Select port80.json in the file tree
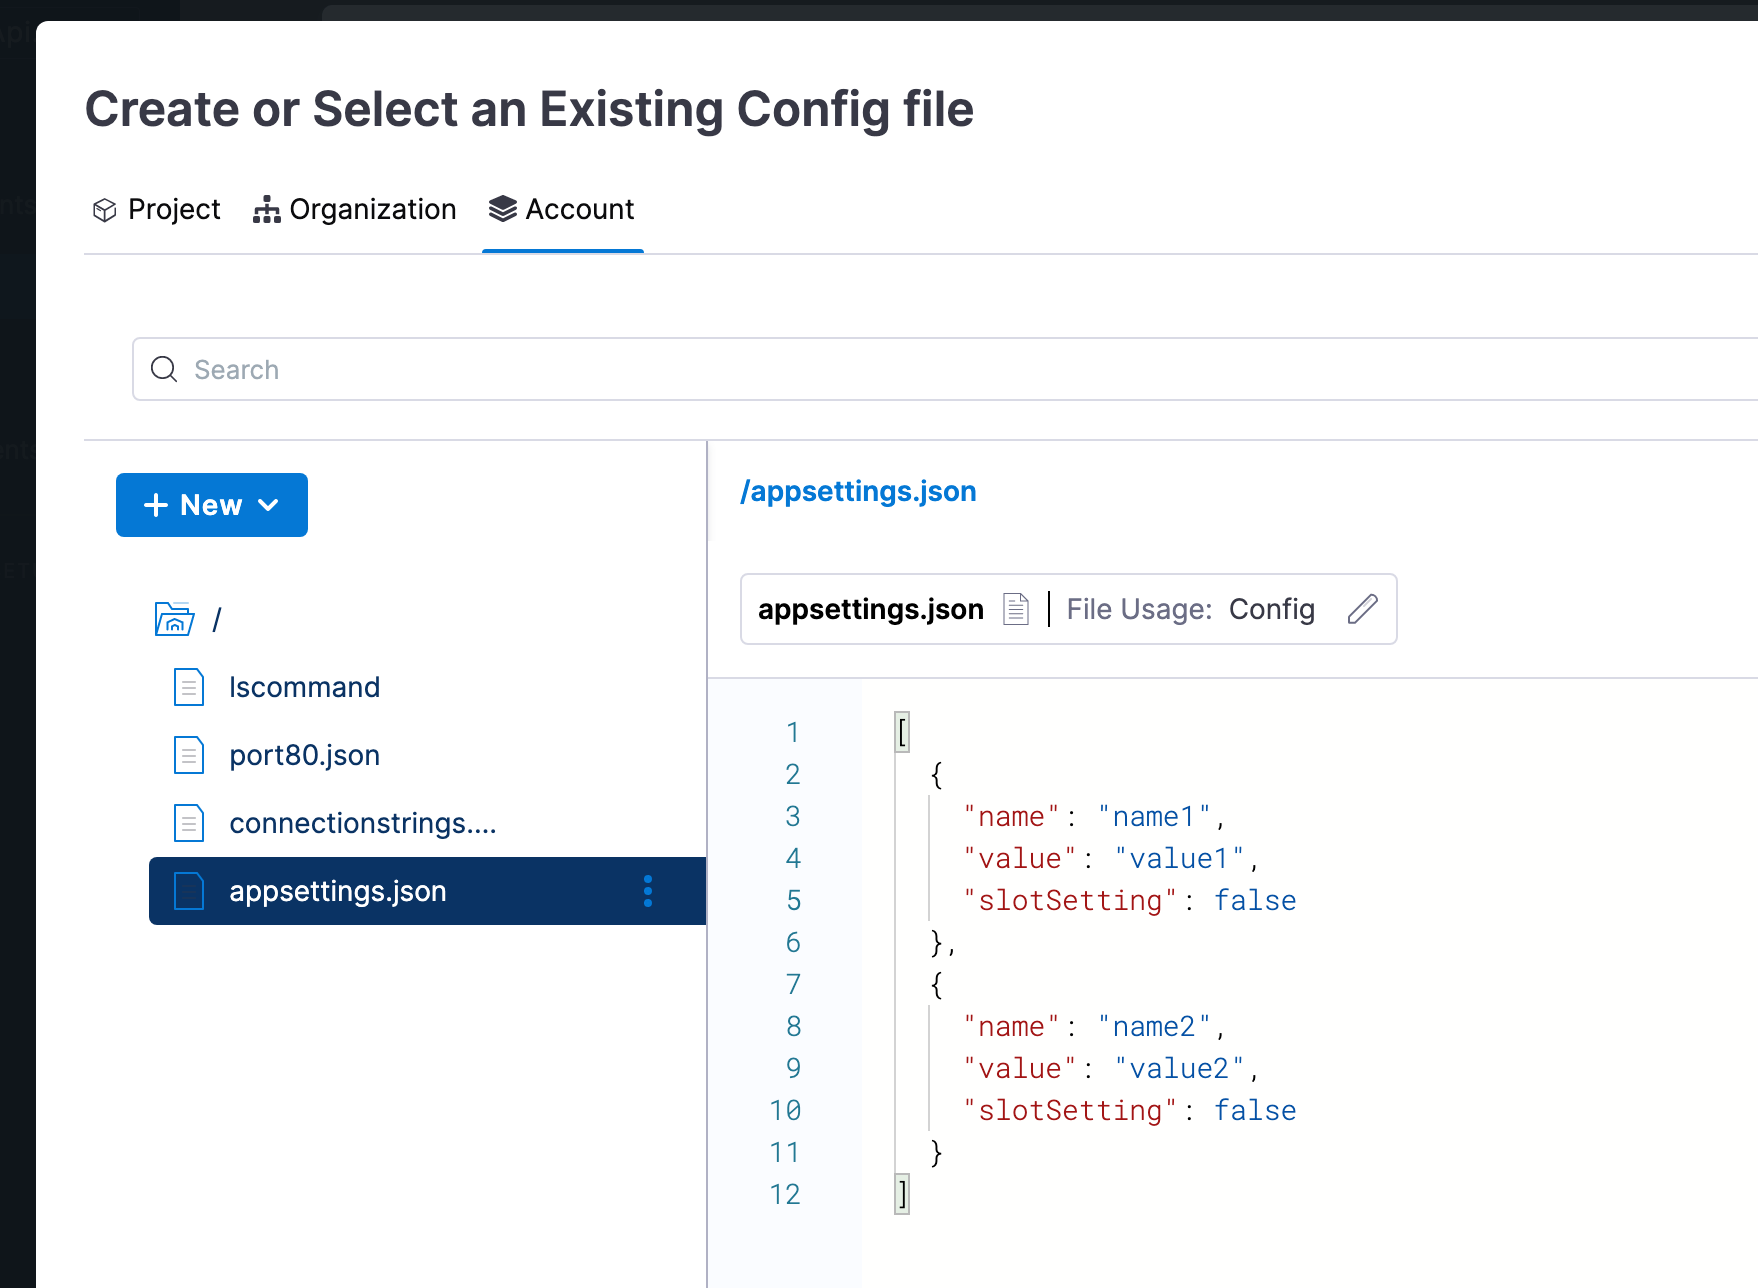 pyautogui.click(x=304, y=755)
